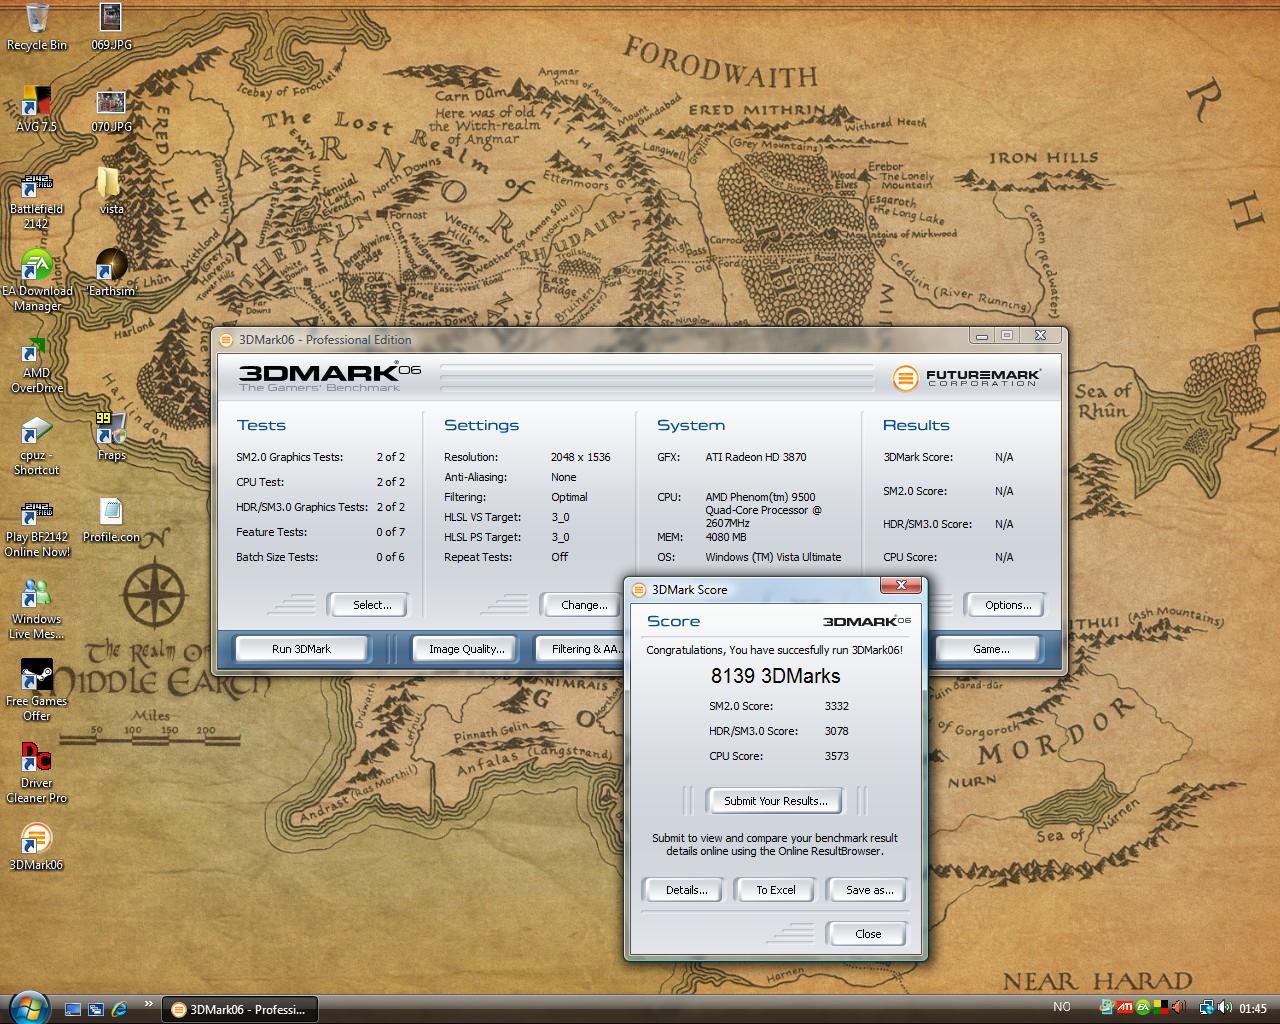Expand the Quick Launch overflow chevron
Image resolution: width=1280 pixels, height=1024 pixels.
[x=149, y=1004]
